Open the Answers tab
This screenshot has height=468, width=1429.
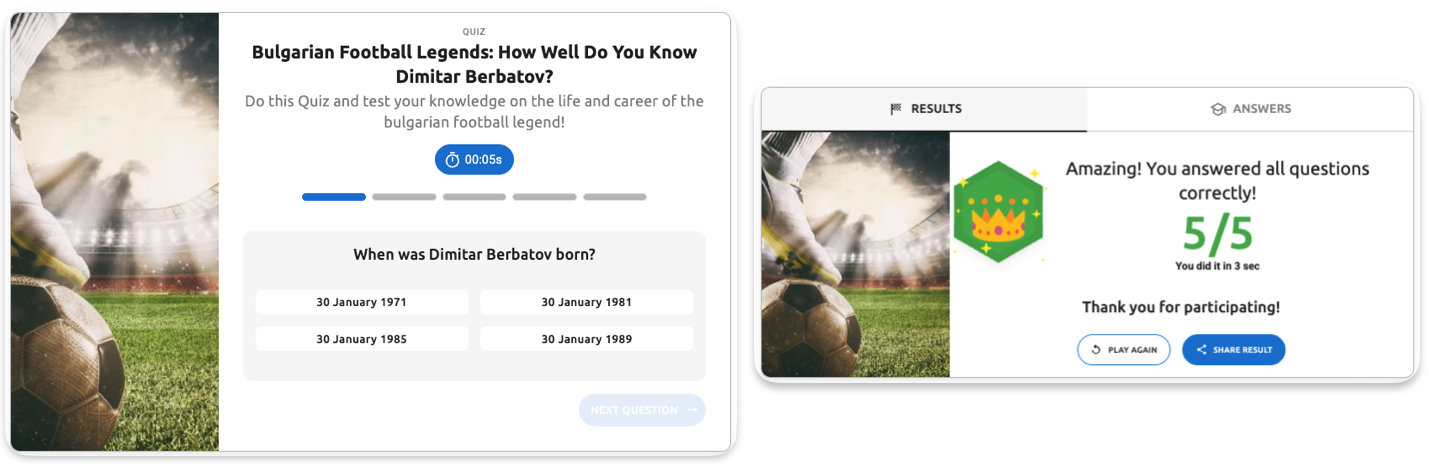click(1251, 109)
